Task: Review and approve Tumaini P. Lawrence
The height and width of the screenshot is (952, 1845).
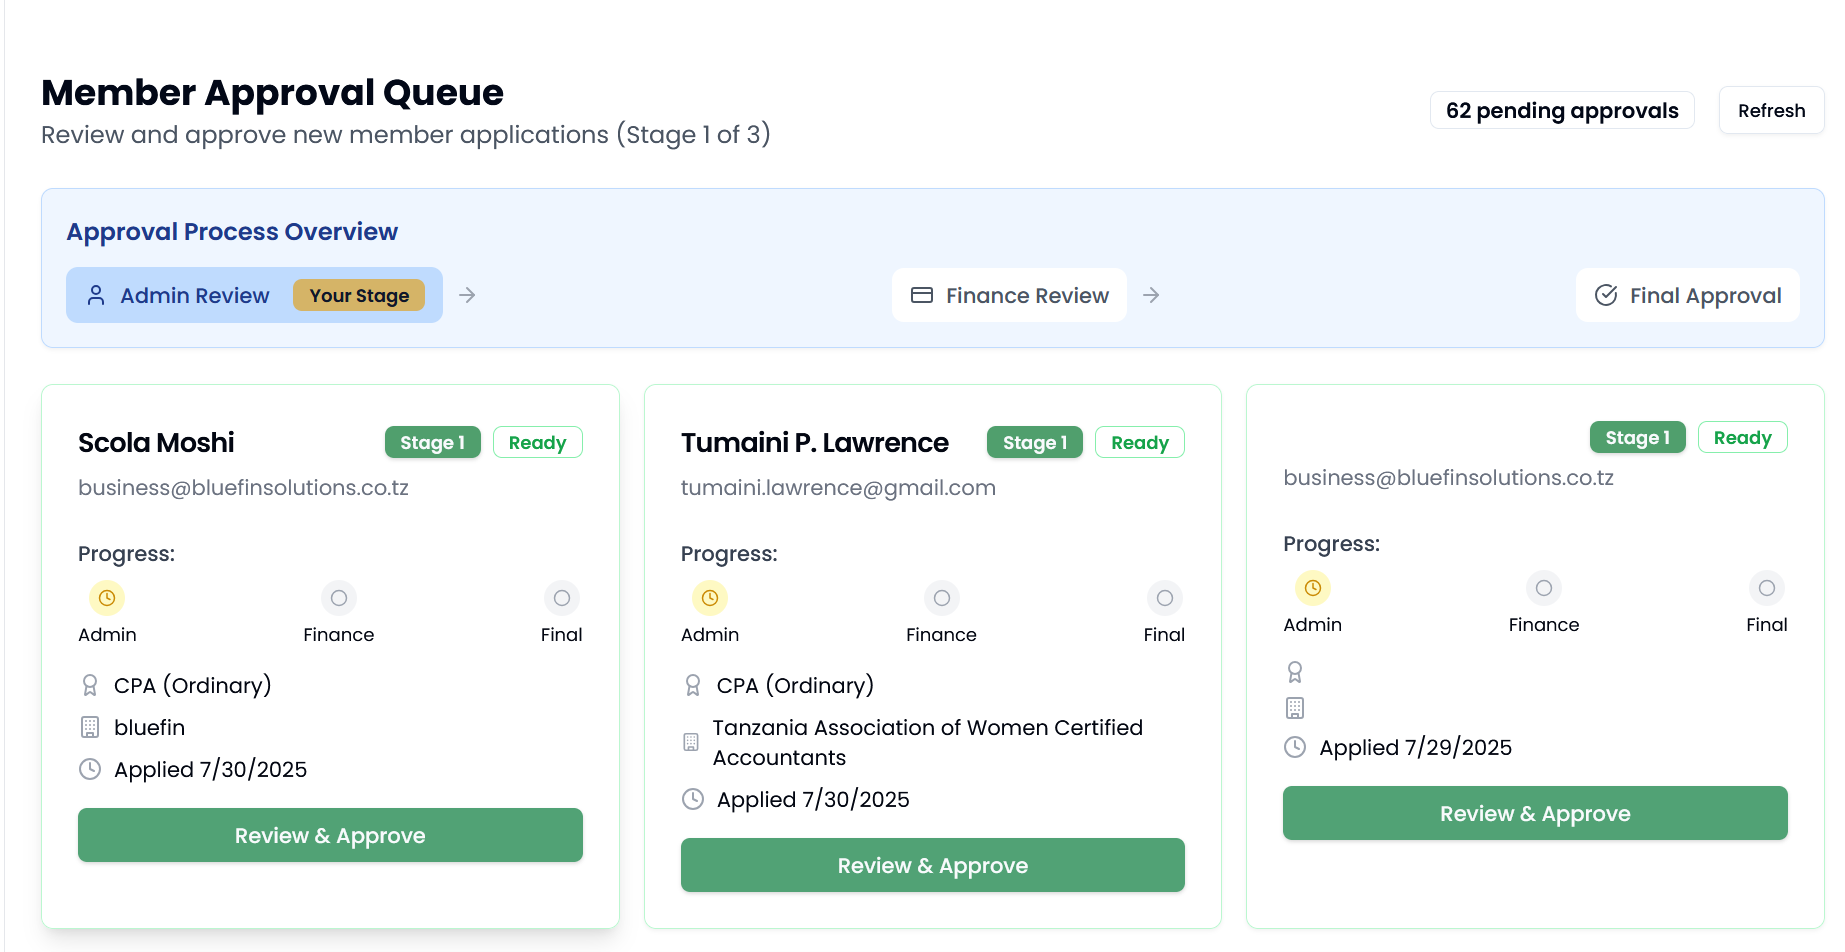Action: (932, 865)
